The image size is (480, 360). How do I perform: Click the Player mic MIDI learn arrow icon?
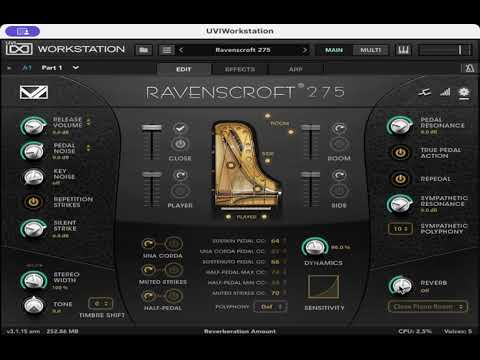[x=180, y=175]
